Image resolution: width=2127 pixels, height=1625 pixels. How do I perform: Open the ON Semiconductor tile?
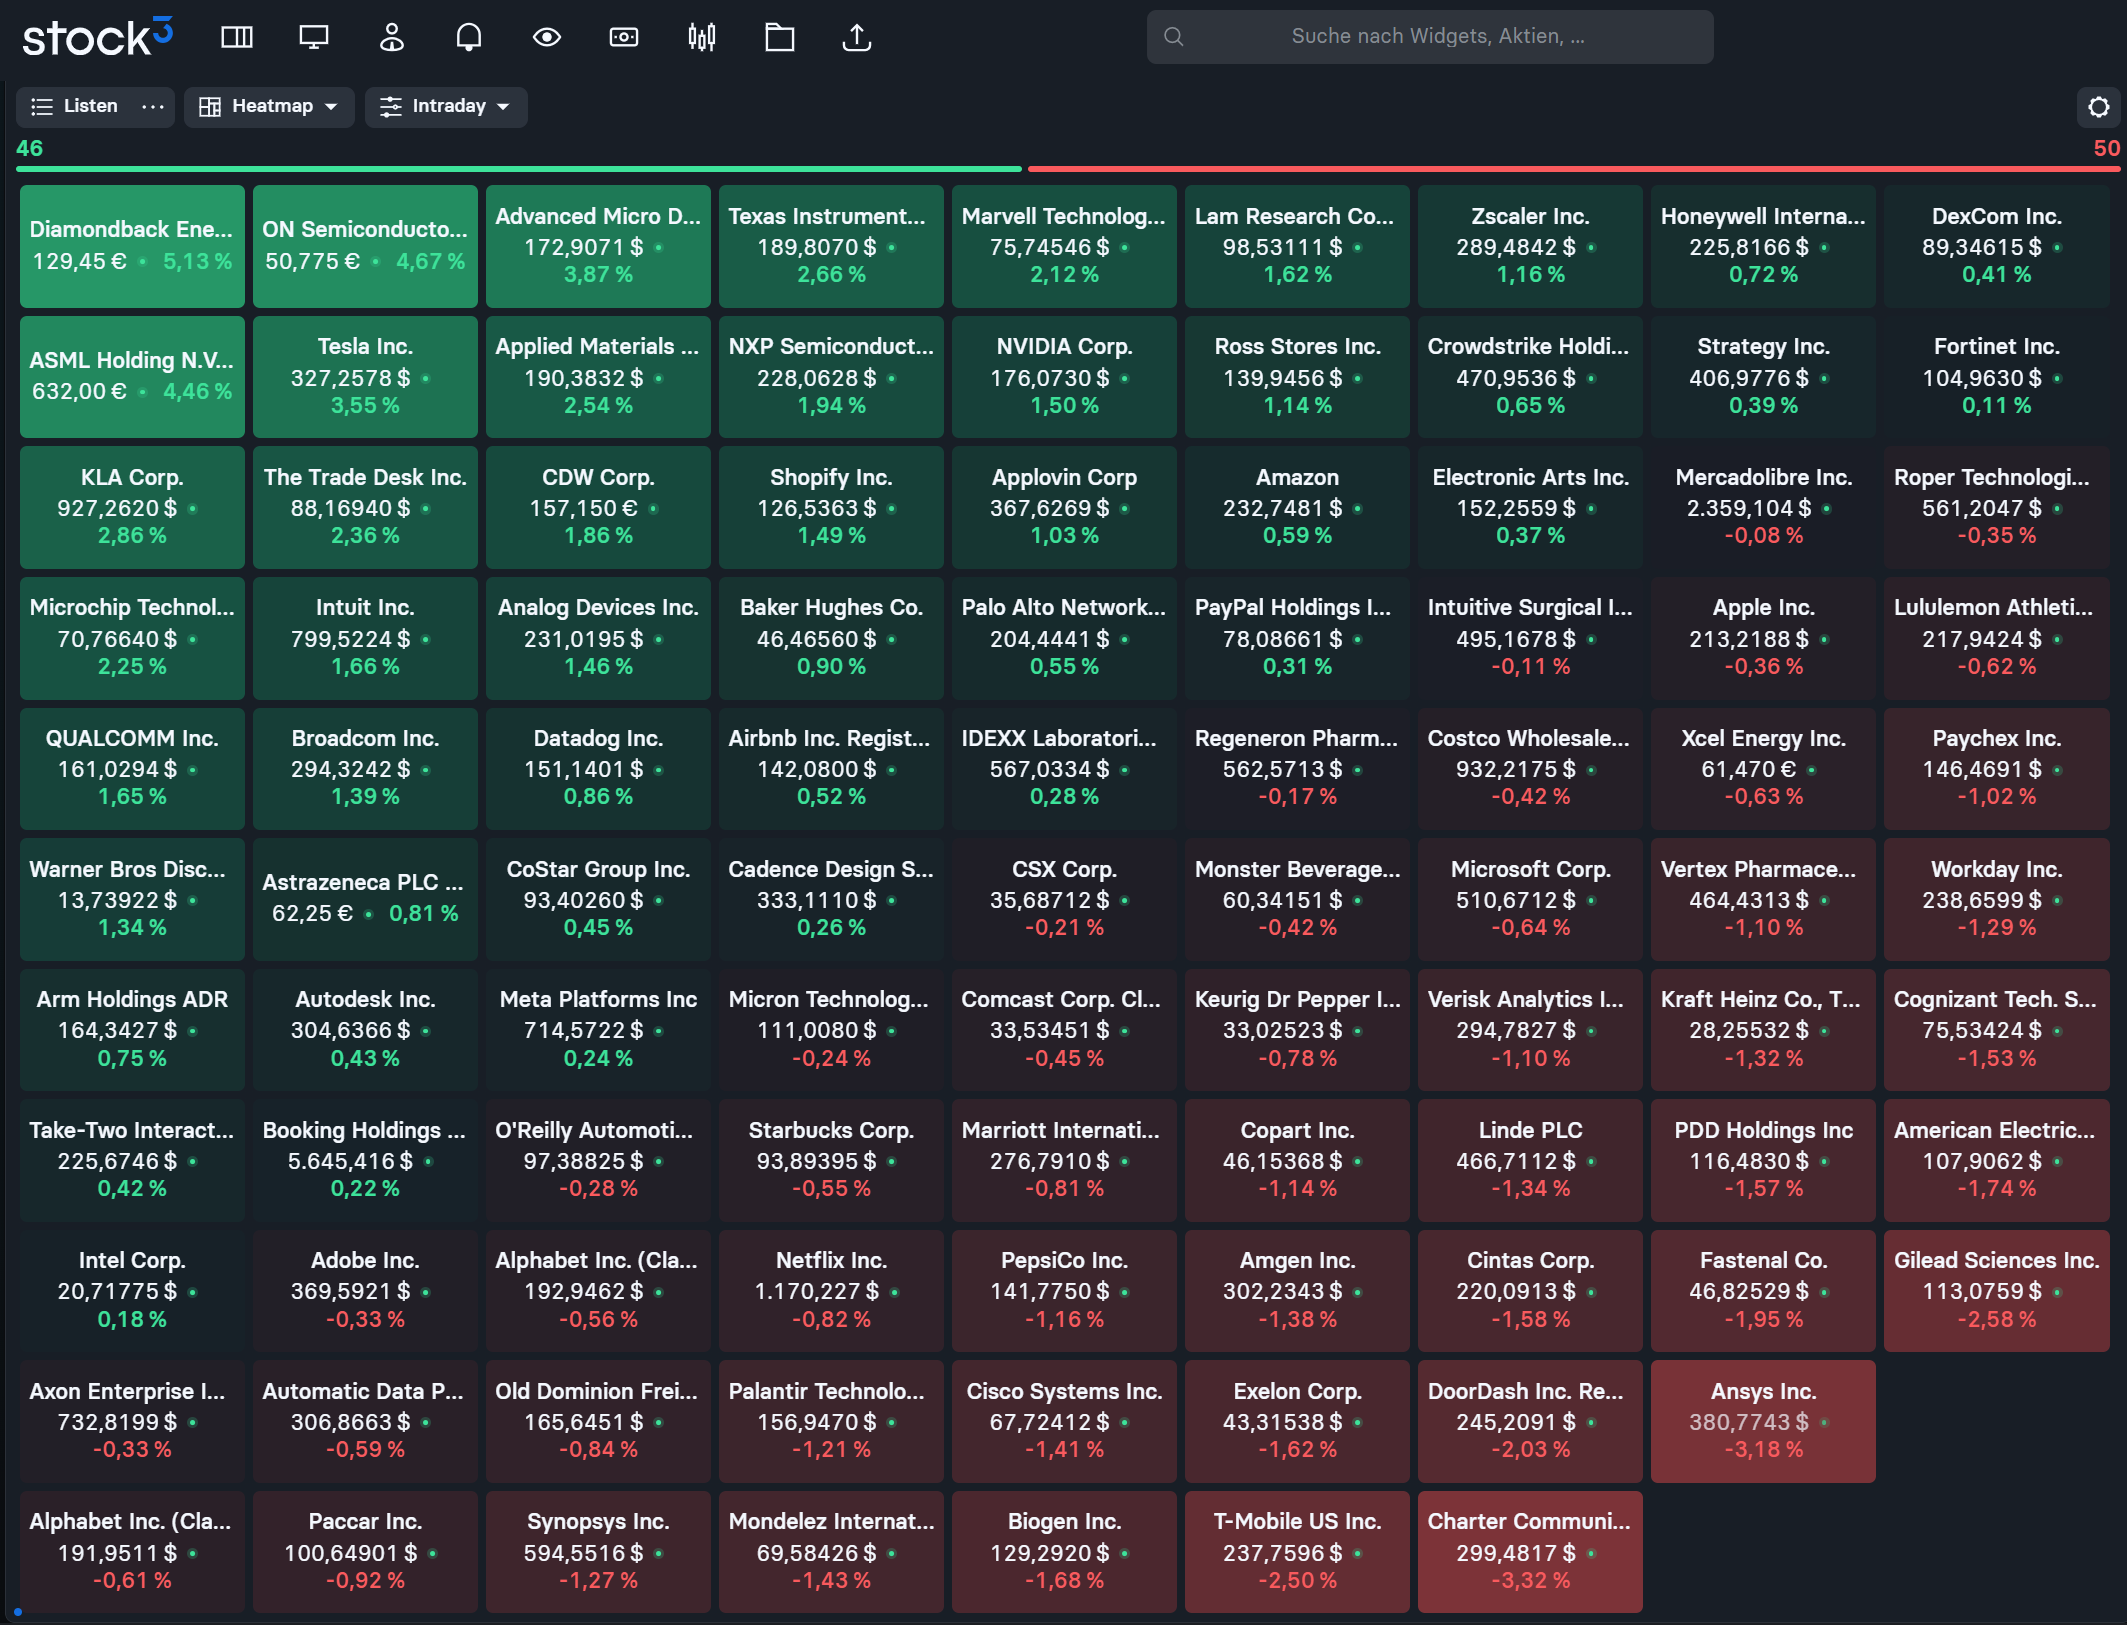tap(365, 246)
